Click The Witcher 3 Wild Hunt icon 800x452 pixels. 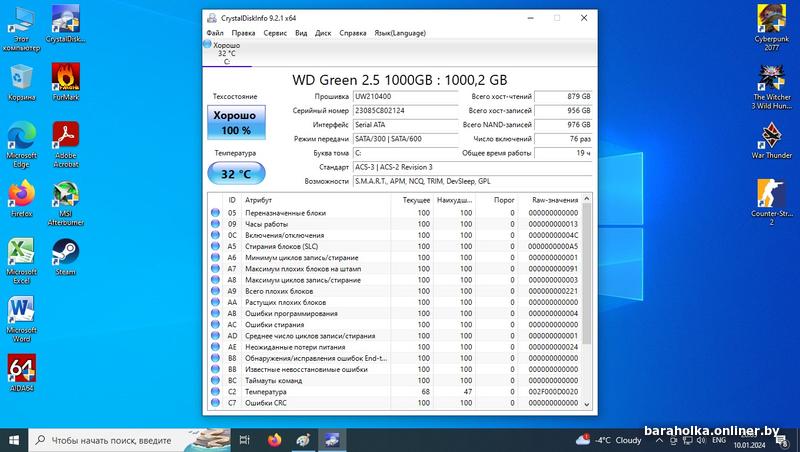tap(771, 86)
